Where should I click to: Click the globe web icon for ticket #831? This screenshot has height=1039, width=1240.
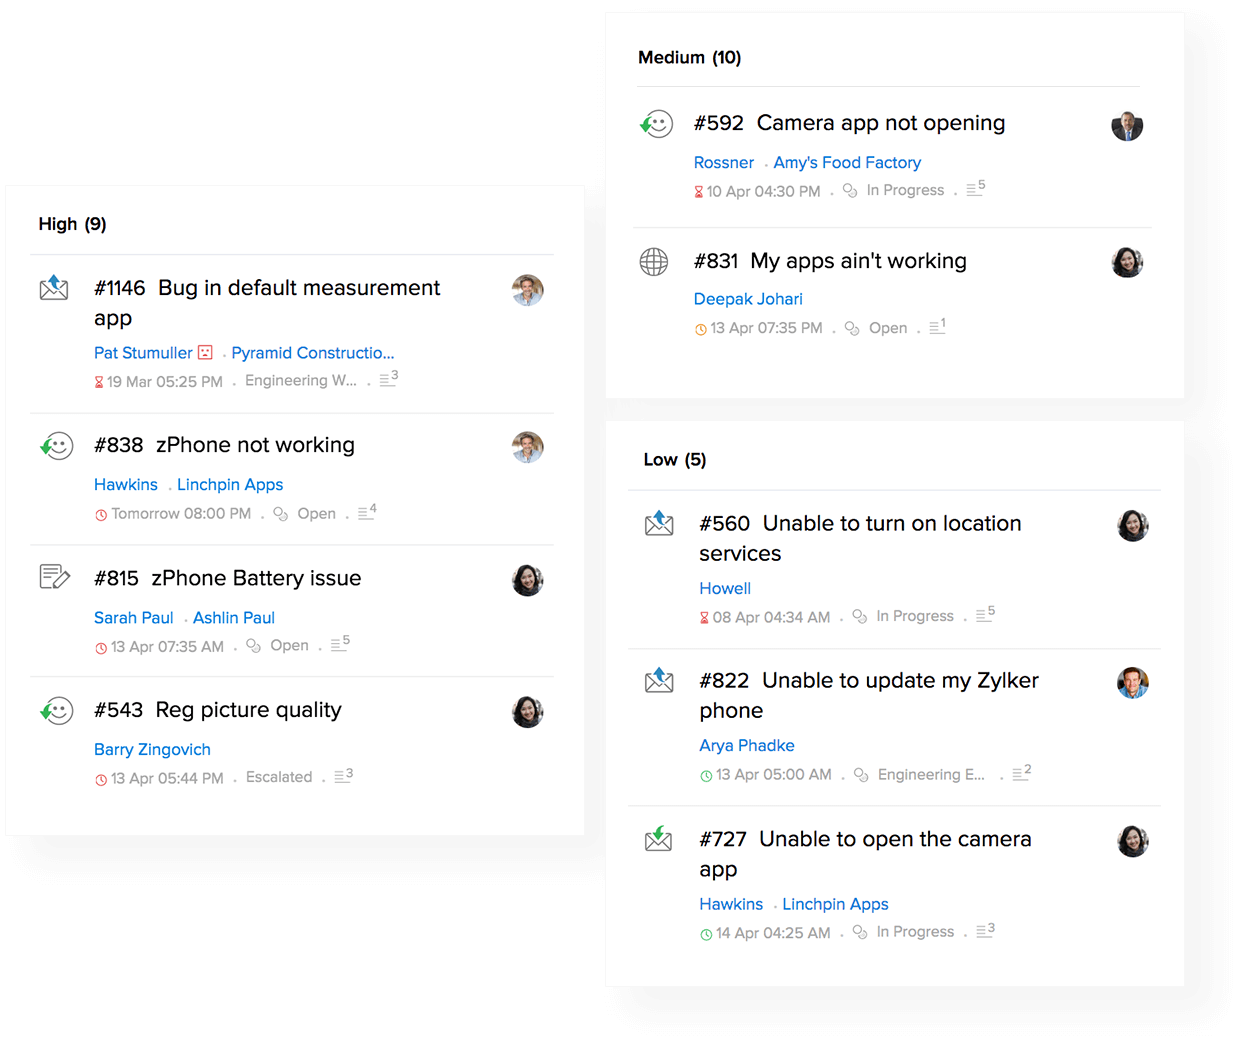tap(654, 261)
